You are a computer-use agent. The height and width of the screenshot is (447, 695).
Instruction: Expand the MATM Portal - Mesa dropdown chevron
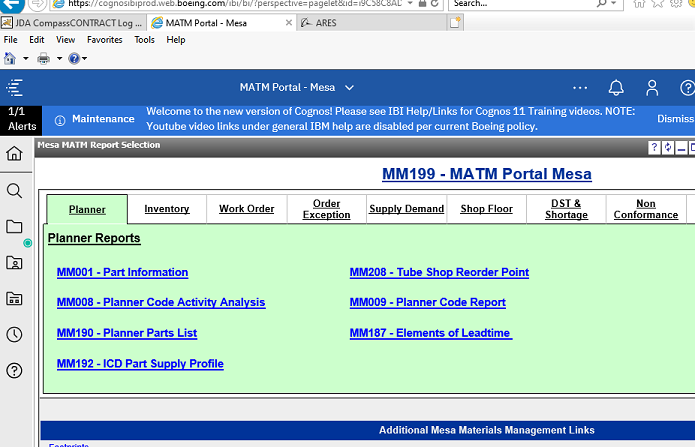coord(349,88)
